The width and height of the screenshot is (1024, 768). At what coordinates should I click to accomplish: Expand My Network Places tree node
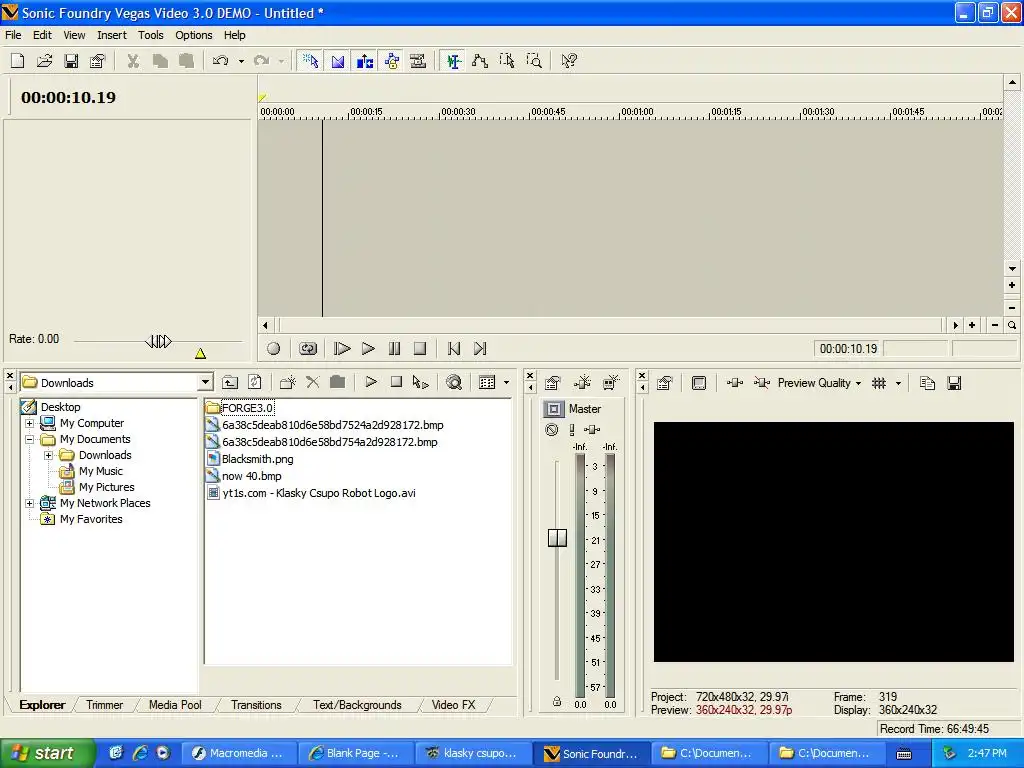29,504
